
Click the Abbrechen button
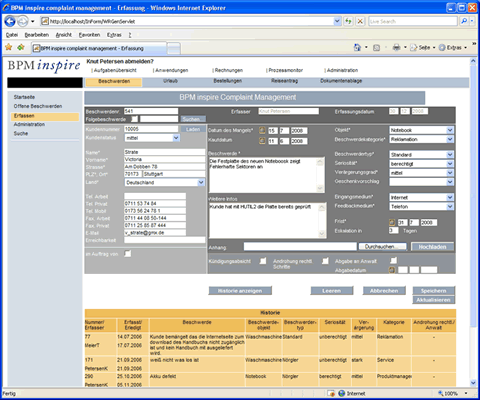(x=384, y=291)
